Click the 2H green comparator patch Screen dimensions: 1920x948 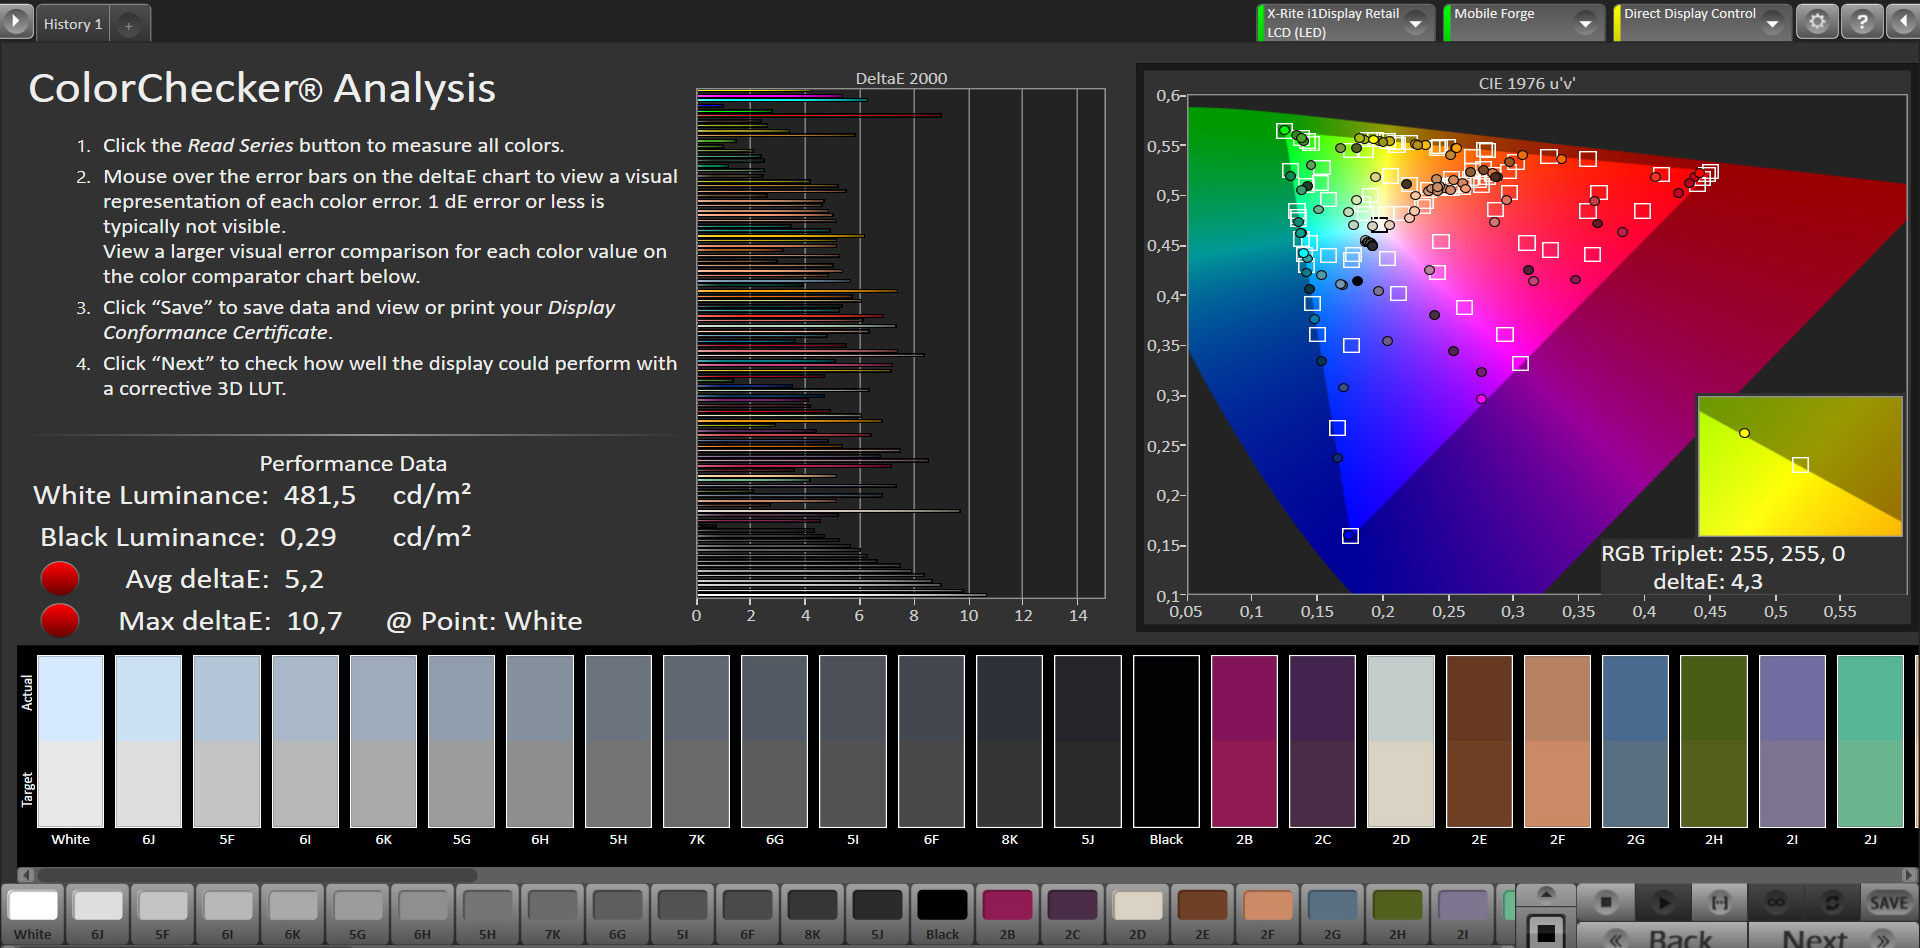point(1713,740)
